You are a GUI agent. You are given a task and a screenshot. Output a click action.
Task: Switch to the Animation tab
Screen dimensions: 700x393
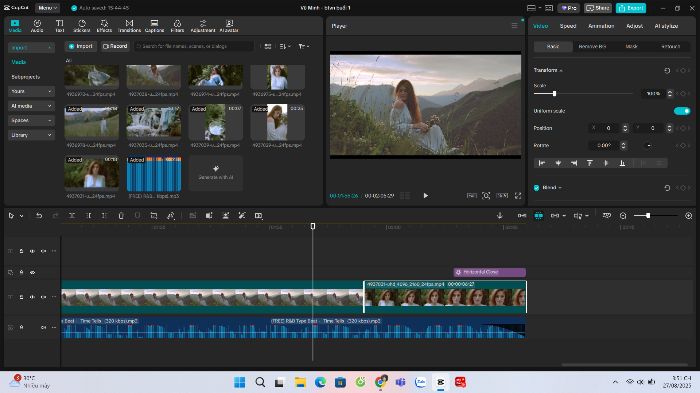[x=601, y=26]
